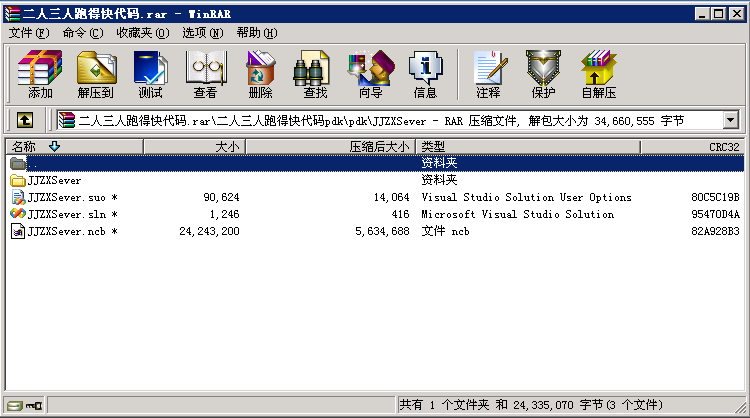Click the 解压到 (Extract To) icon
This screenshot has width=750, height=418.
click(x=95, y=74)
